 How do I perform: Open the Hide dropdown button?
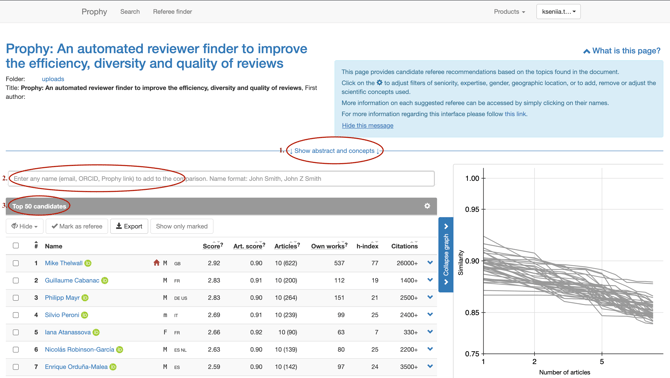coord(24,226)
